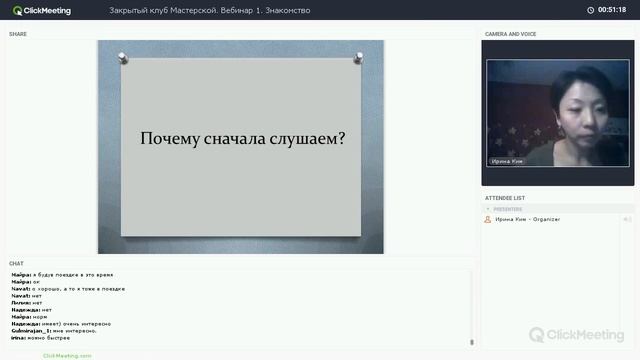Click the shared slide 'Почему сначала слушаем?'

(241, 147)
